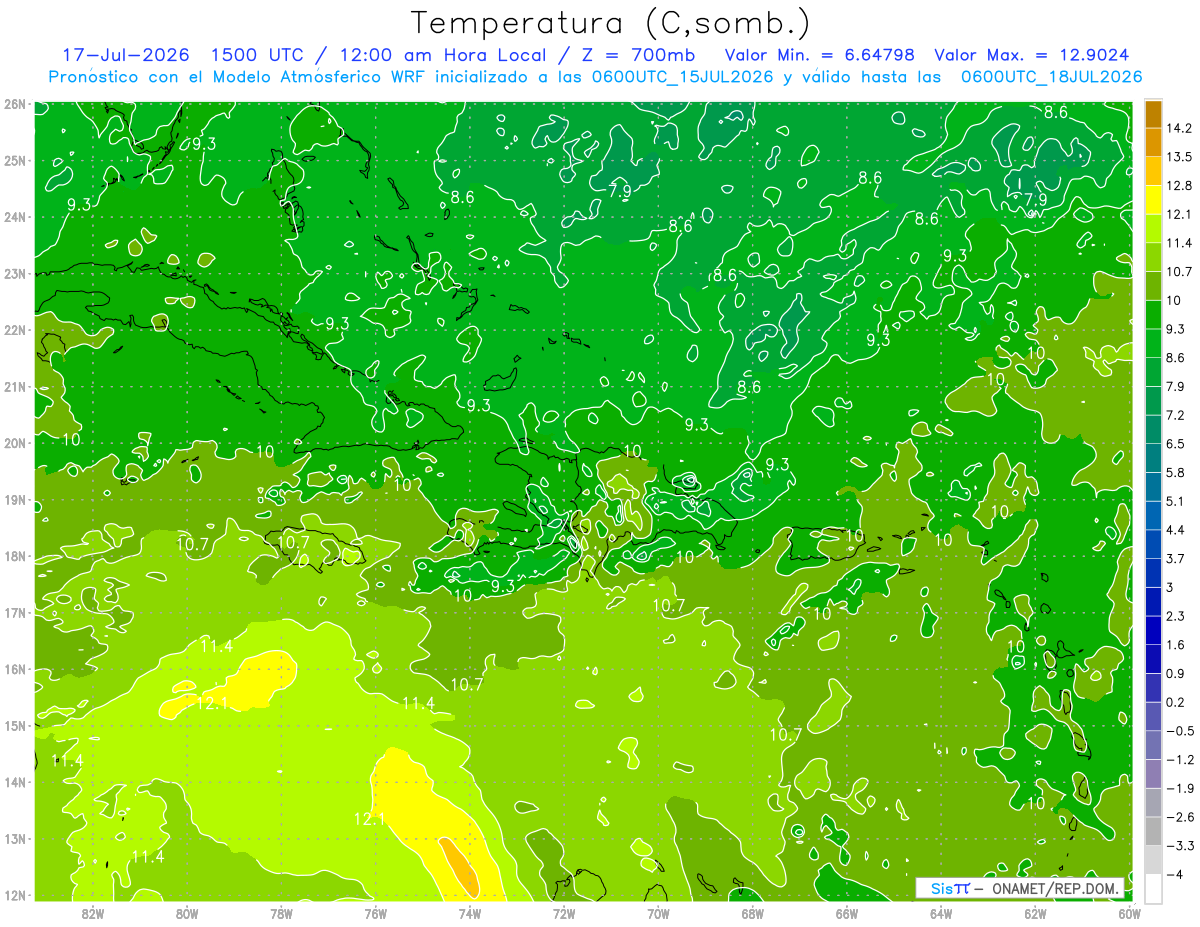
Task: Click the 13.5 value on the color scale
Action: coord(1180,157)
